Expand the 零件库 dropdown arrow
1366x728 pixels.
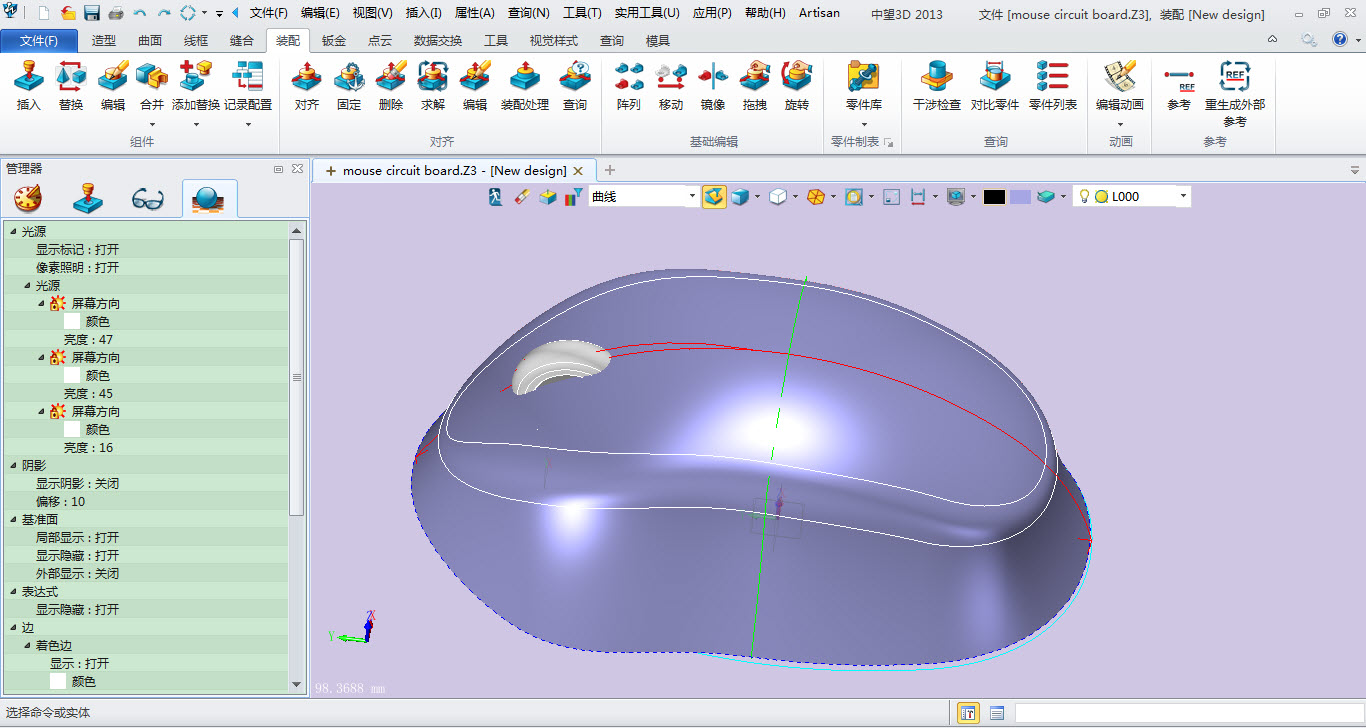coord(864,124)
